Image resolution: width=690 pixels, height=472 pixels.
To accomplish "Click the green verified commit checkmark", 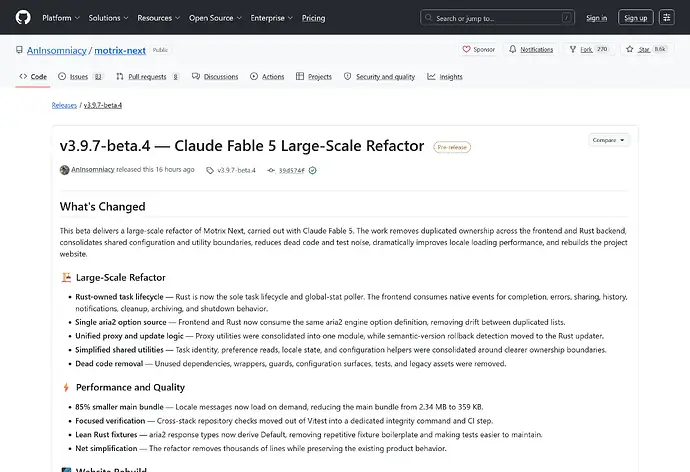I will pyautogui.click(x=312, y=170).
